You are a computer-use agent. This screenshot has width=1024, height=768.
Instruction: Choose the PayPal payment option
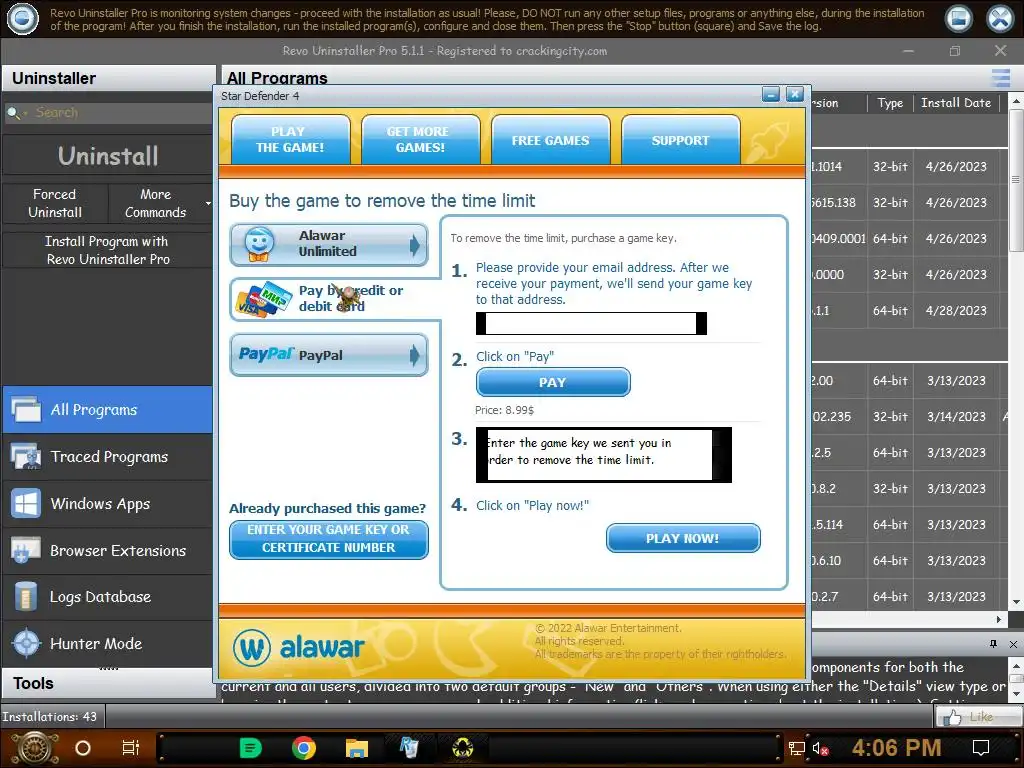pos(328,355)
